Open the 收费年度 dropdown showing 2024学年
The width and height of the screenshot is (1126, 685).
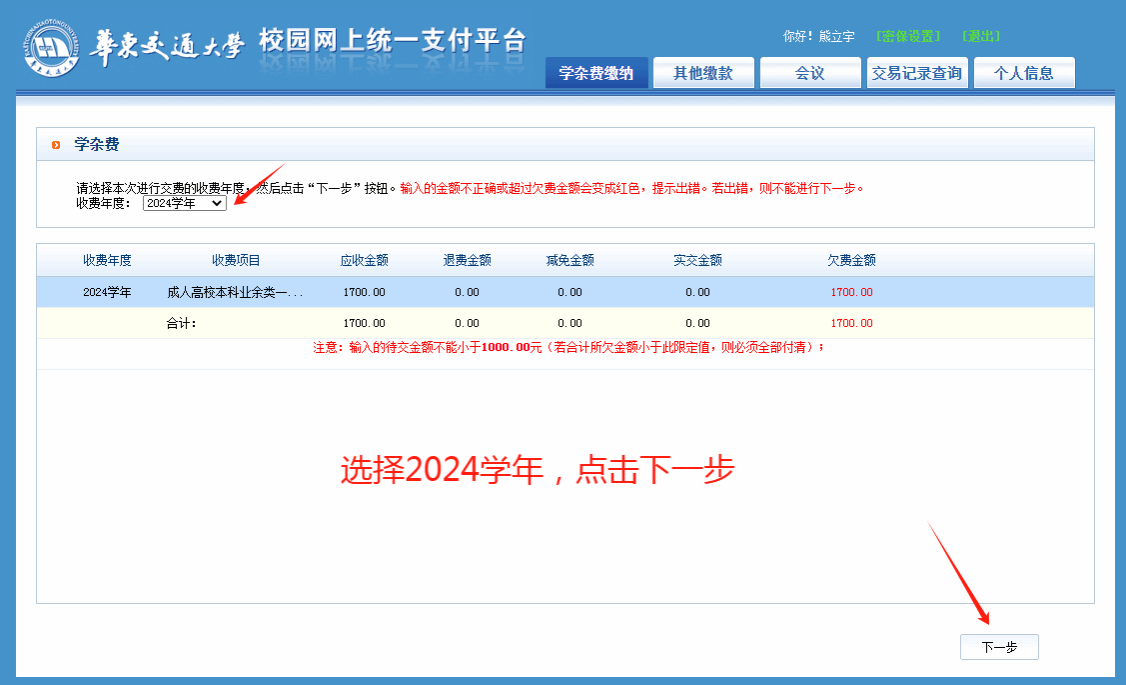(185, 203)
